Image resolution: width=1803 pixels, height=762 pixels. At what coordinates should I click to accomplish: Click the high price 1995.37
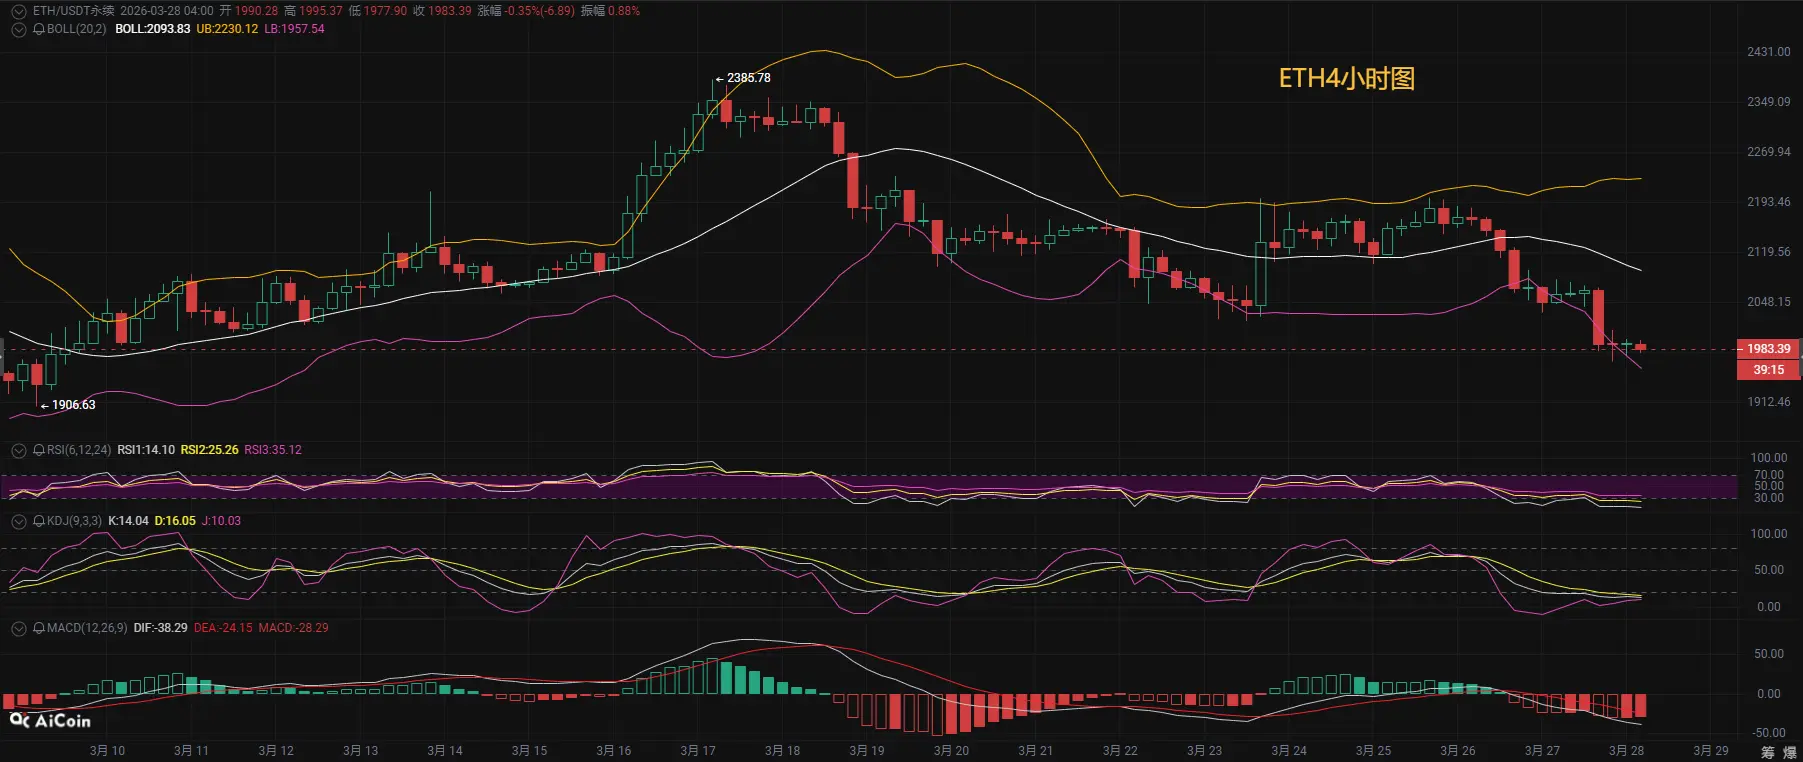point(320,11)
